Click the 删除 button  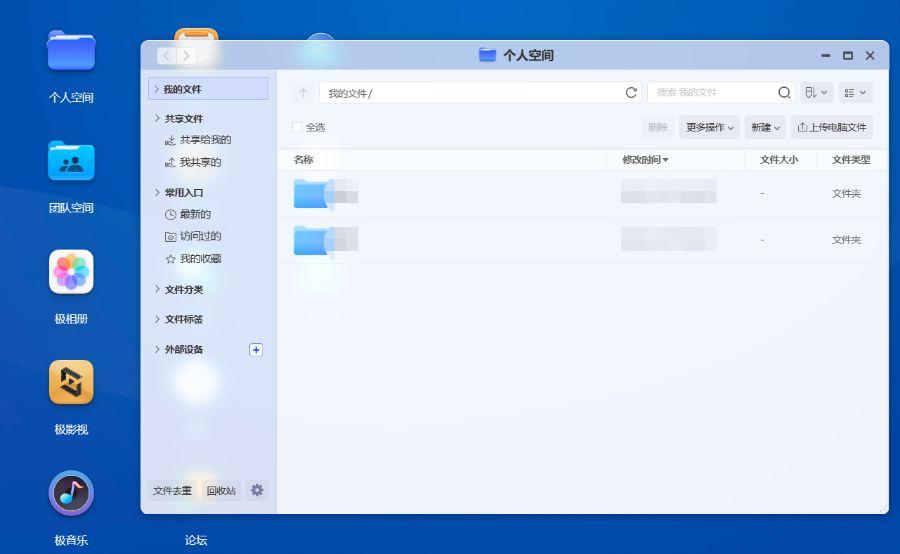click(658, 127)
